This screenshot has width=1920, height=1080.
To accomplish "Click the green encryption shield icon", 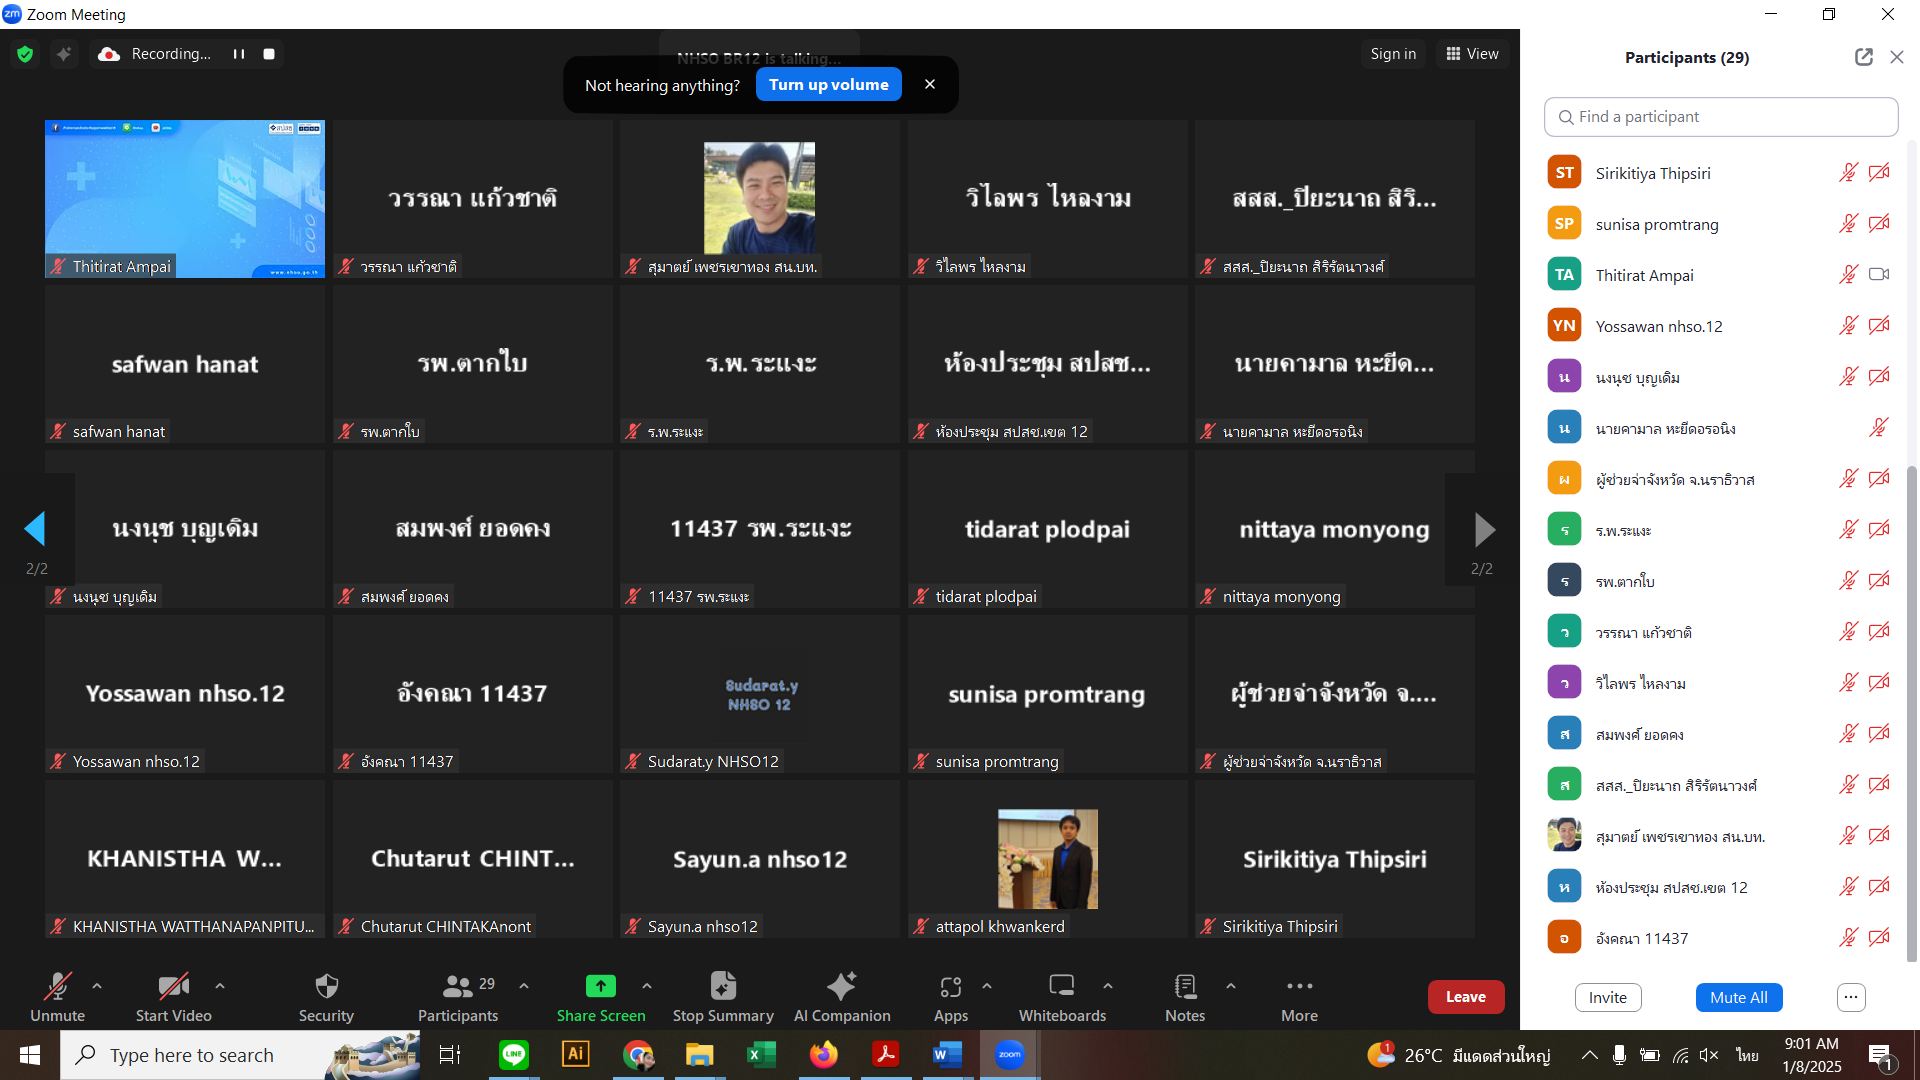I will [x=25, y=54].
